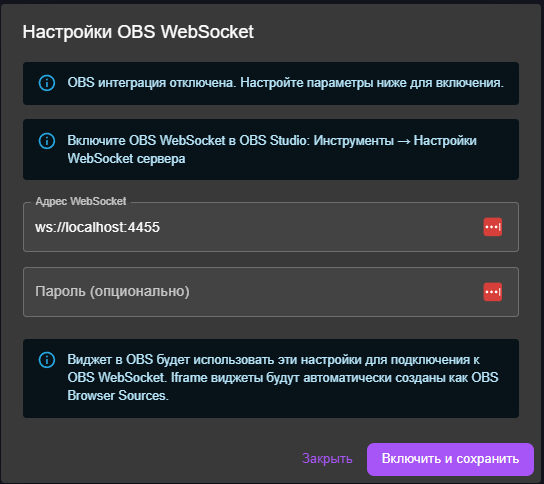Click the Закрыть button
544x484 pixels.
327,459
